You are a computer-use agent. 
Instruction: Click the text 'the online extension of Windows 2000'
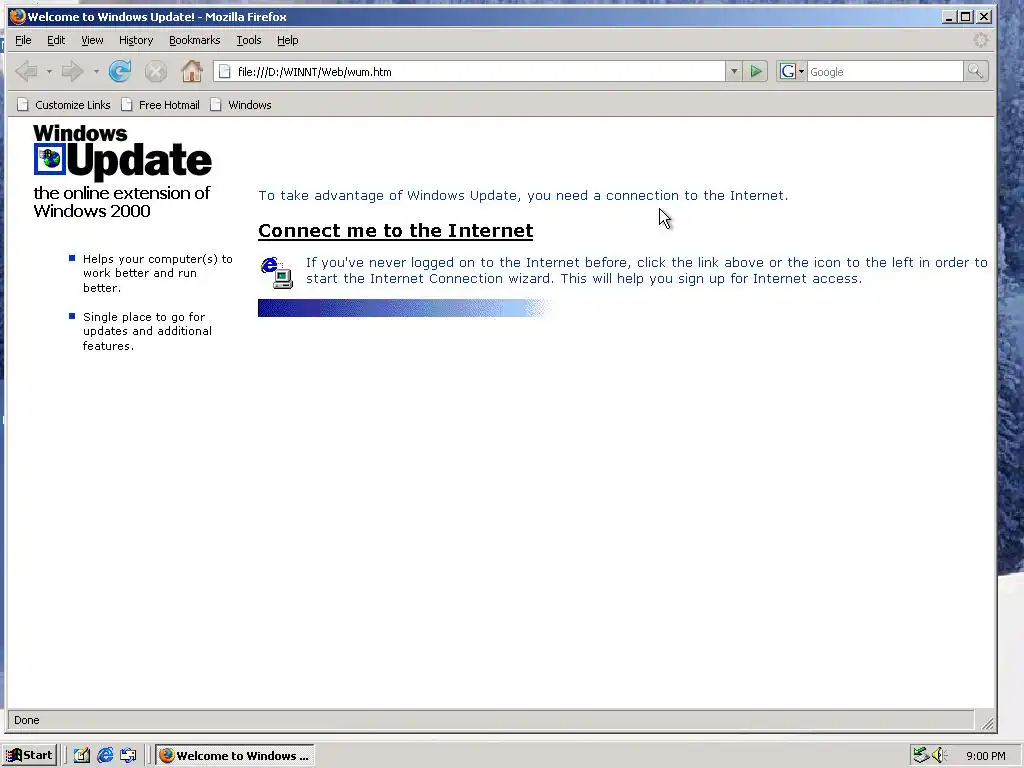(x=121, y=202)
